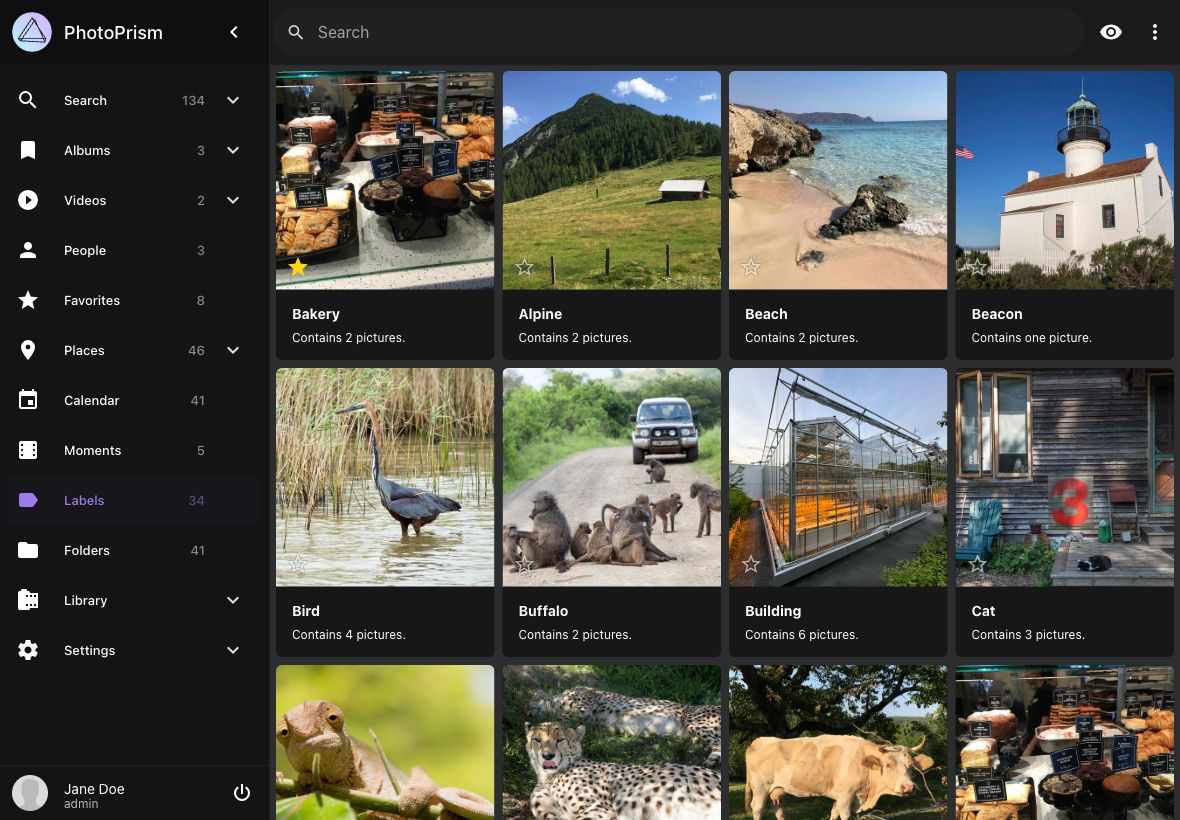Viewport: 1180px width, 820px height.
Task: Expand the Settings submenu chevron
Action: [233, 650]
